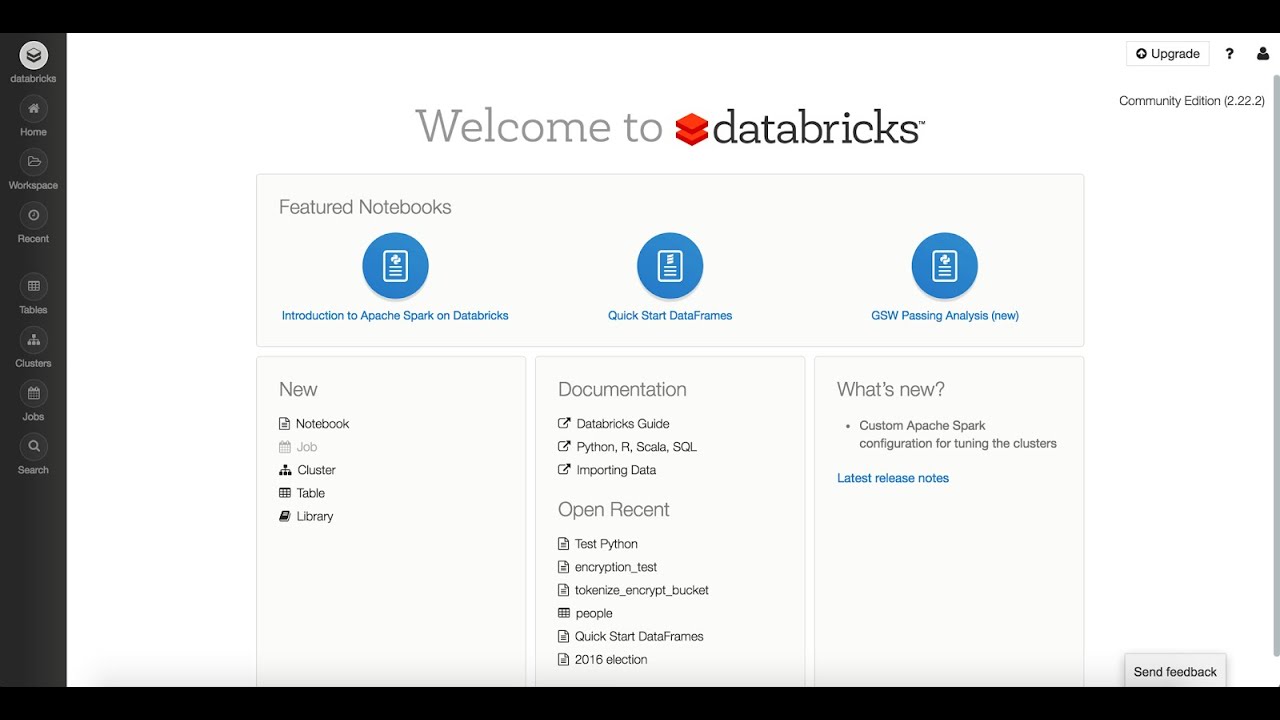1280x720 pixels.
Task: Open recent notebook 2016 election
Action: pos(602,659)
